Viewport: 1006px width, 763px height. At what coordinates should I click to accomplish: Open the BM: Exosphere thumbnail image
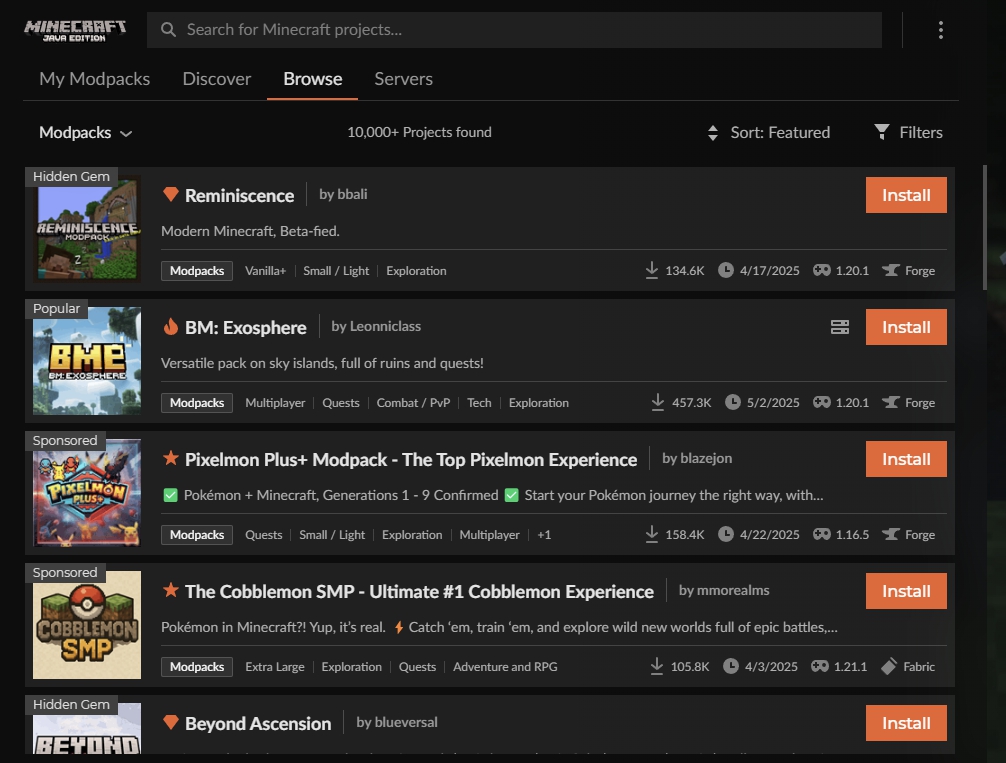(x=87, y=361)
